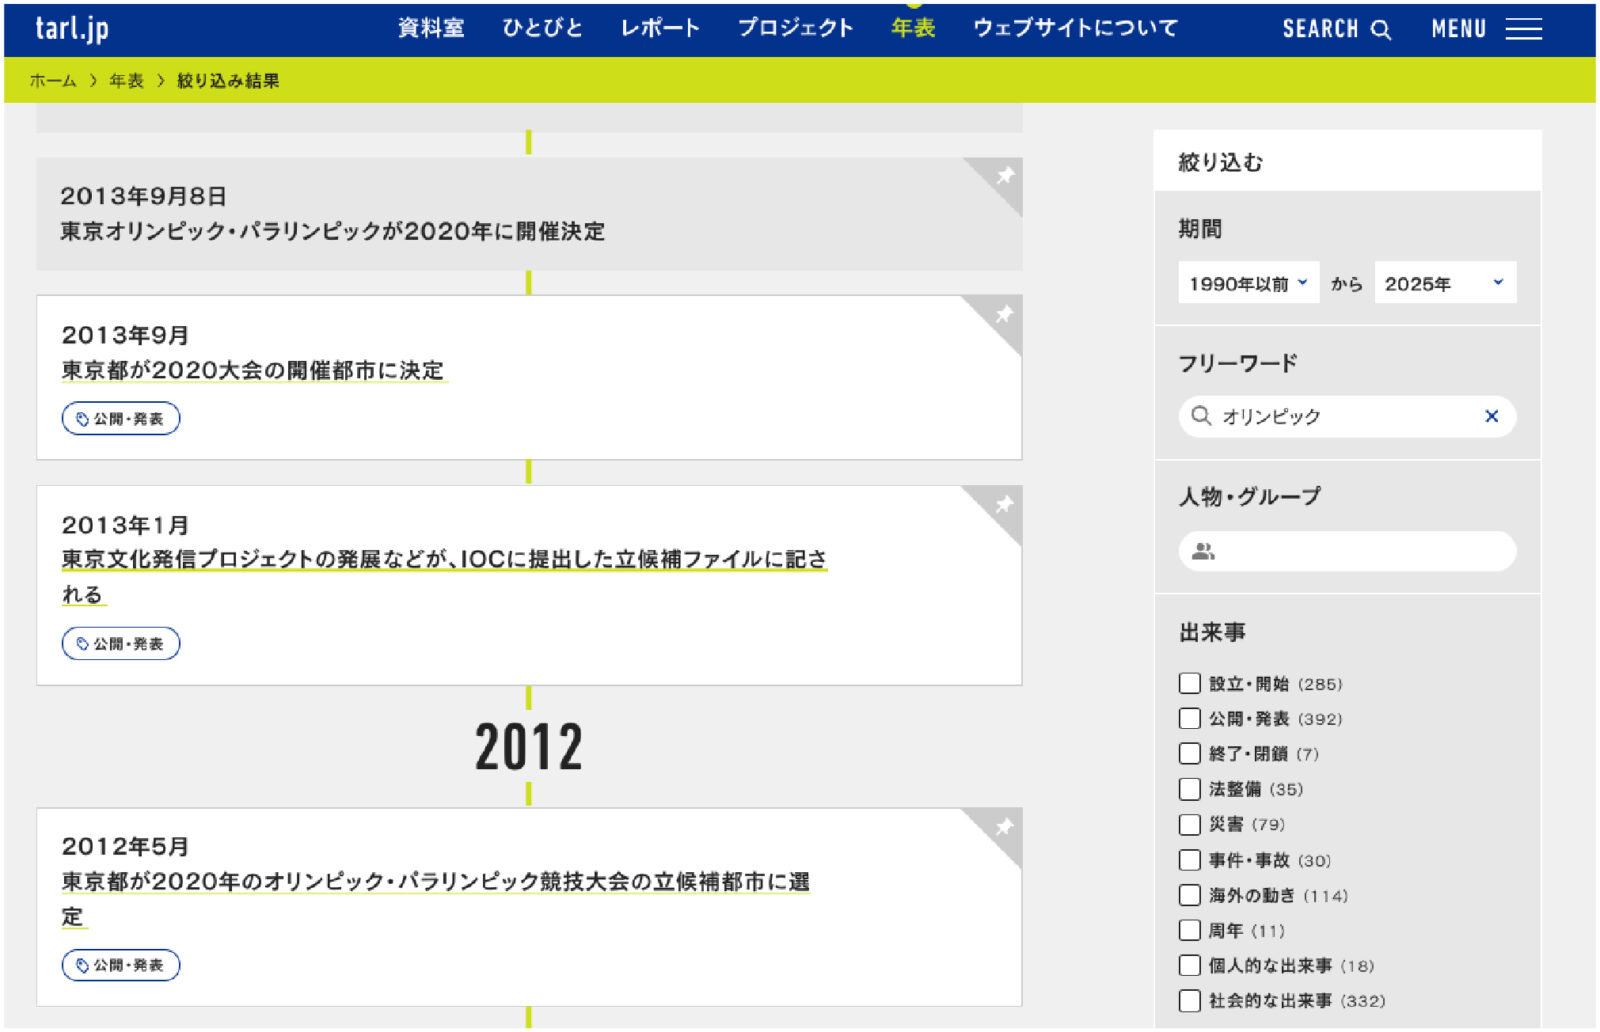Pin the 2013年9月 host city entry

pyautogui.click(x=1004, y=314)
